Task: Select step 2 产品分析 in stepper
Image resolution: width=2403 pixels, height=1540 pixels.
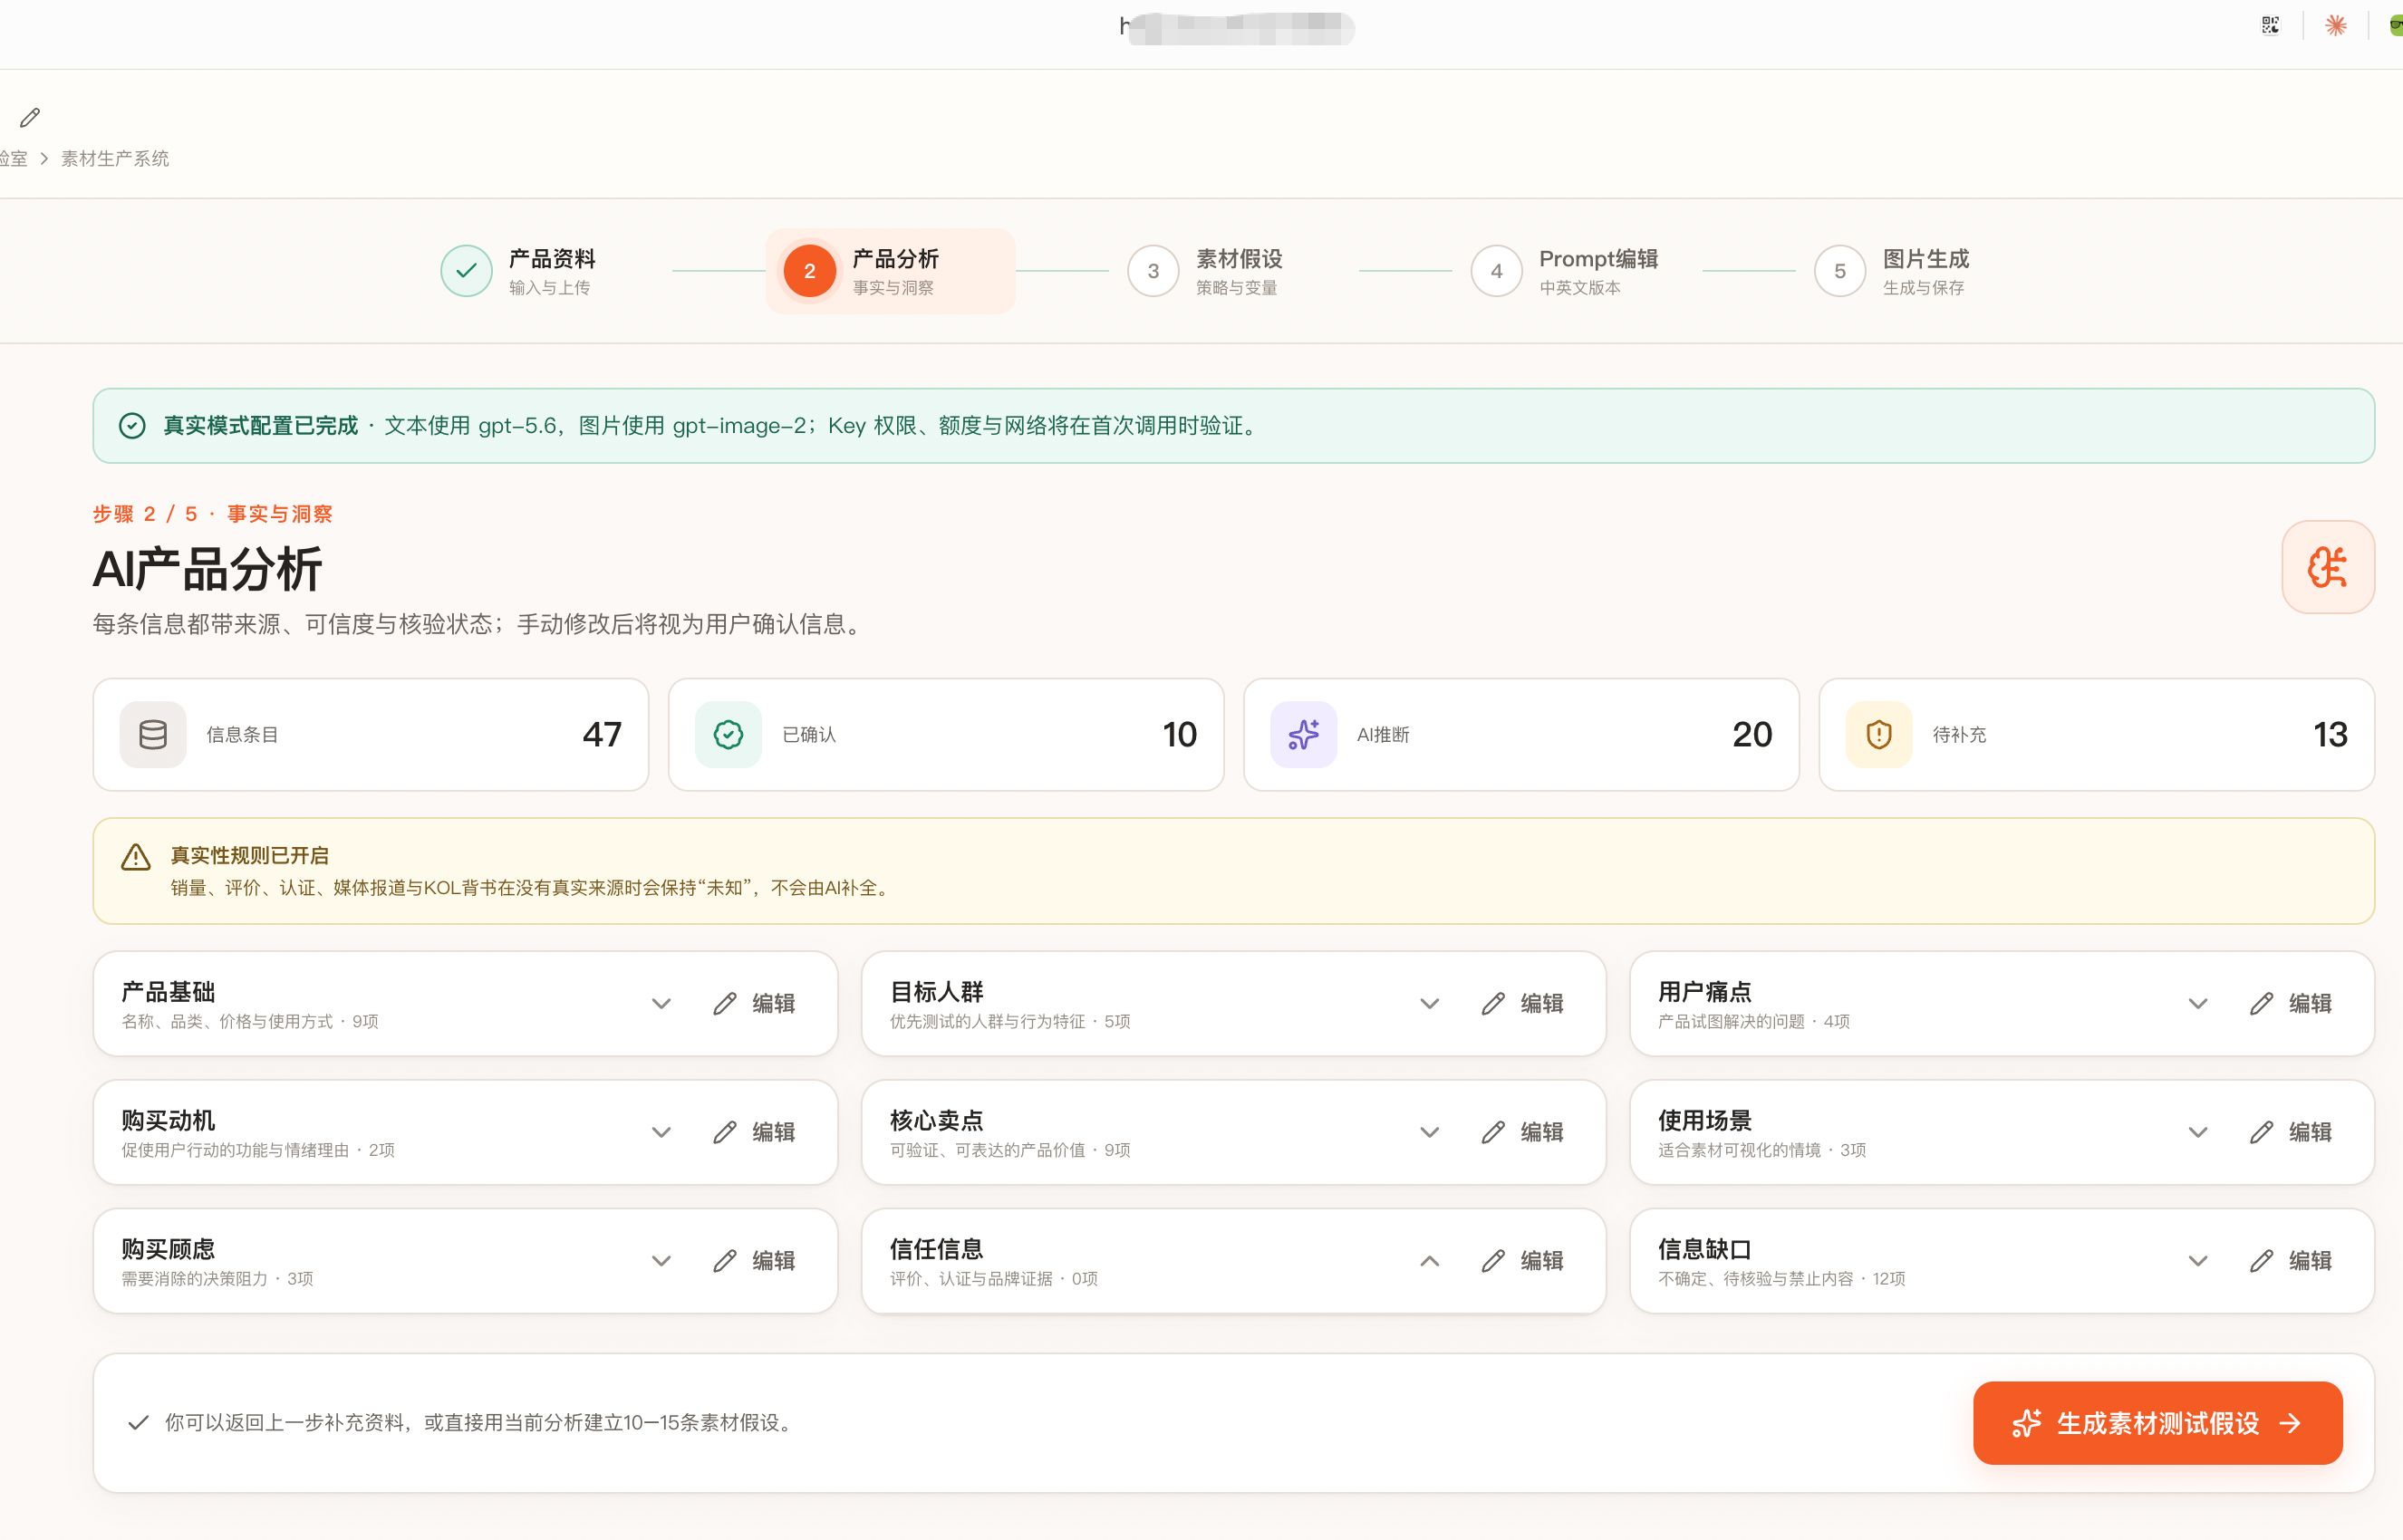Action: pyautogui.click(x=890, y=271)
